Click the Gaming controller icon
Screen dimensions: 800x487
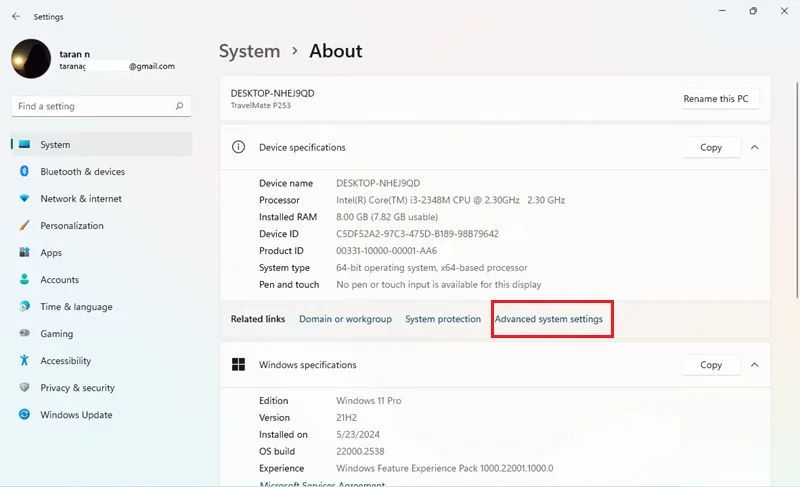[24, 333]
